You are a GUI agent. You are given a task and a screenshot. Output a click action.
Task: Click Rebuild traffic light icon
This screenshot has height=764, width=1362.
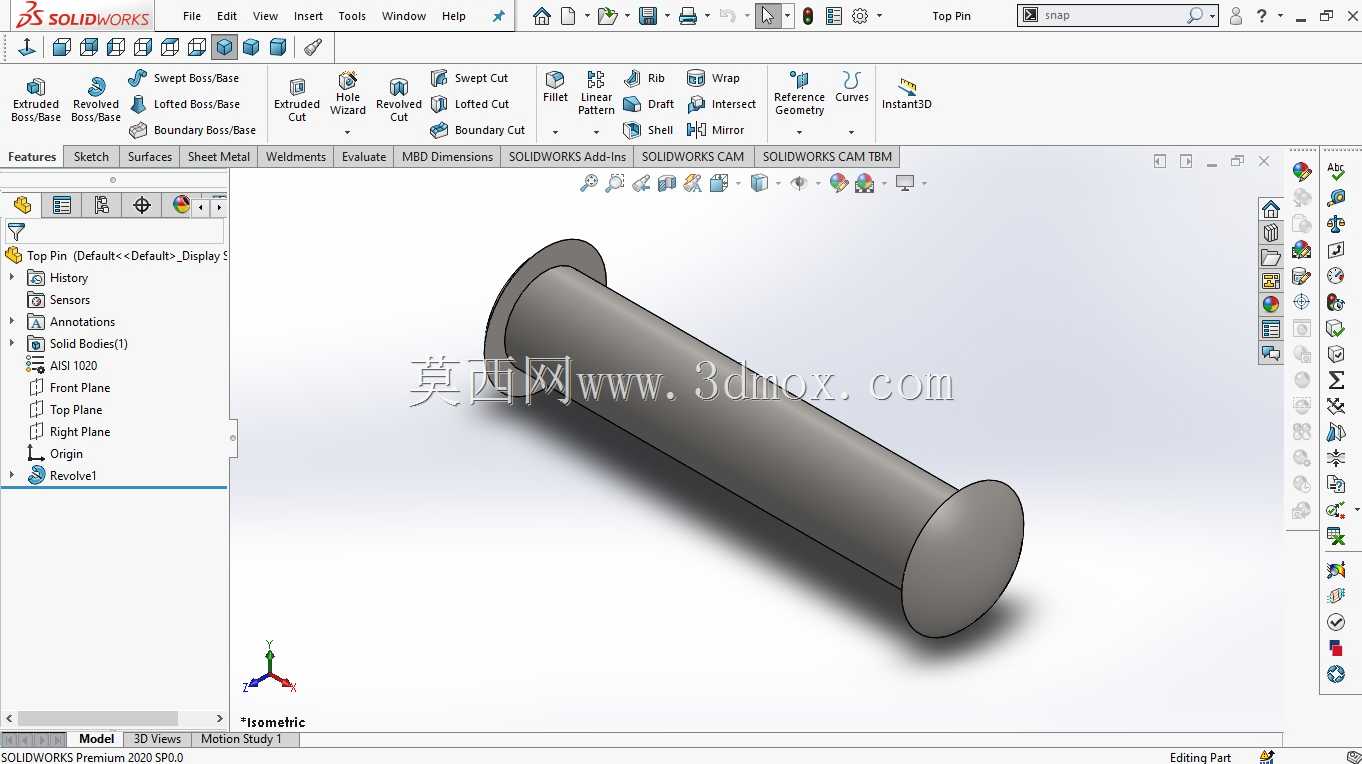(x=808, y=16)
